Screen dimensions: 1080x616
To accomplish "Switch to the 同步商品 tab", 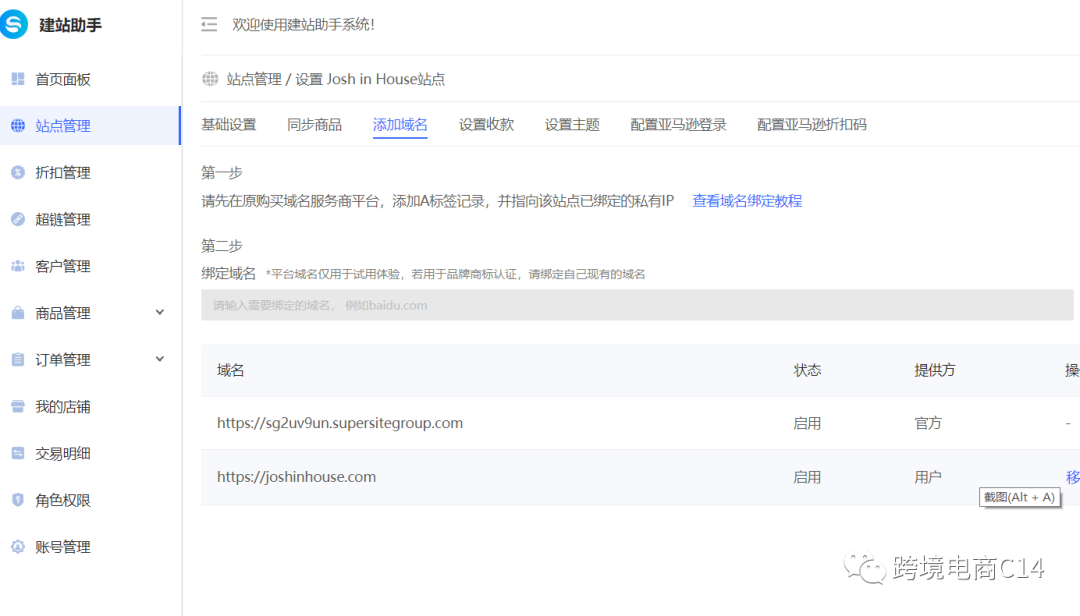I will (315, 125).
